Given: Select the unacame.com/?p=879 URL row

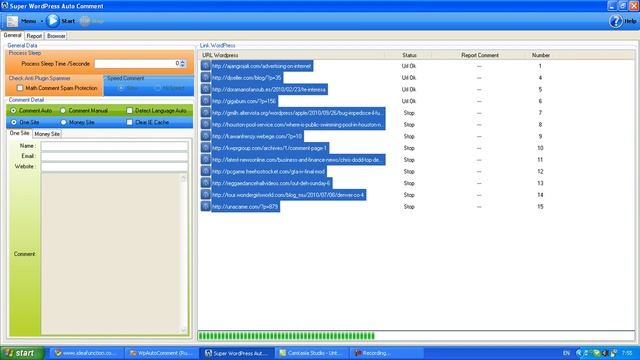Looking at the screenshot, I should [x=245, y=207].
